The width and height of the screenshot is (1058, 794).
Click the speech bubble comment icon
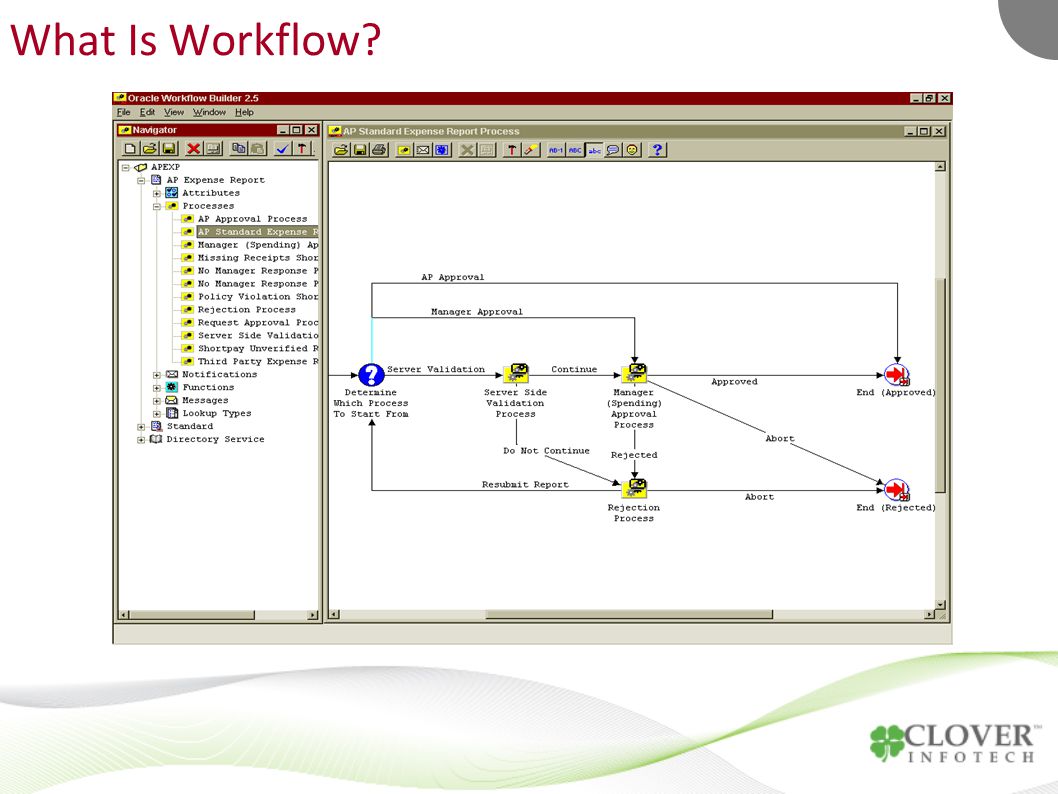pos(613,150)
